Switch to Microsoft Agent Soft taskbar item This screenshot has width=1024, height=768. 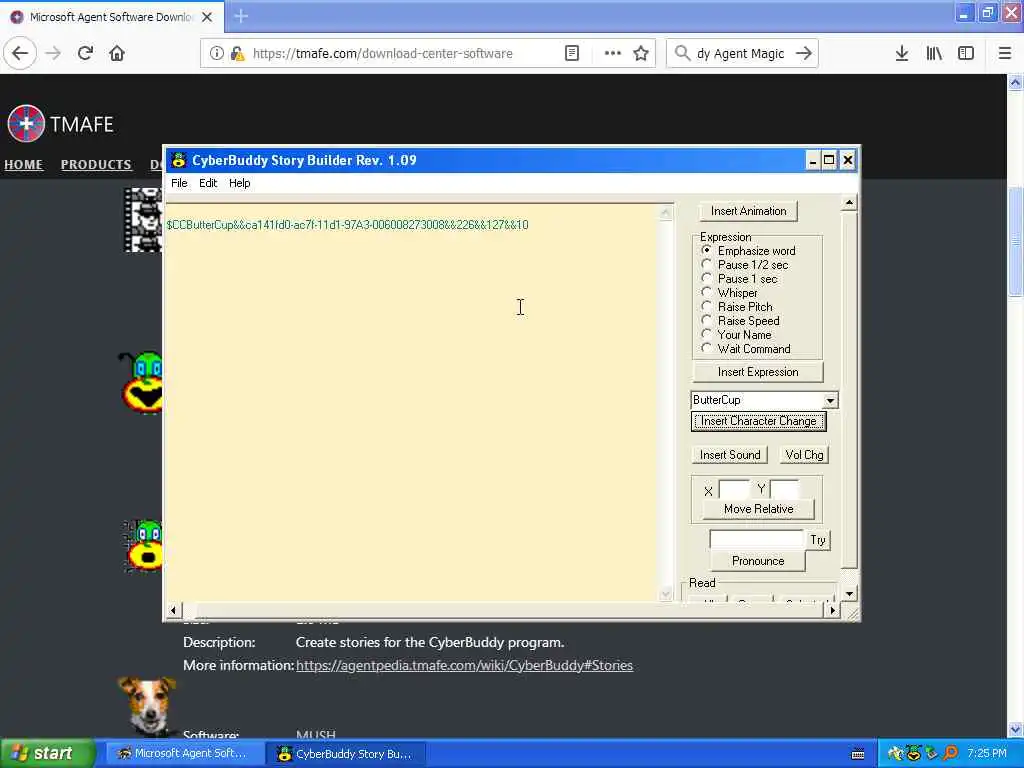[183, 753]
